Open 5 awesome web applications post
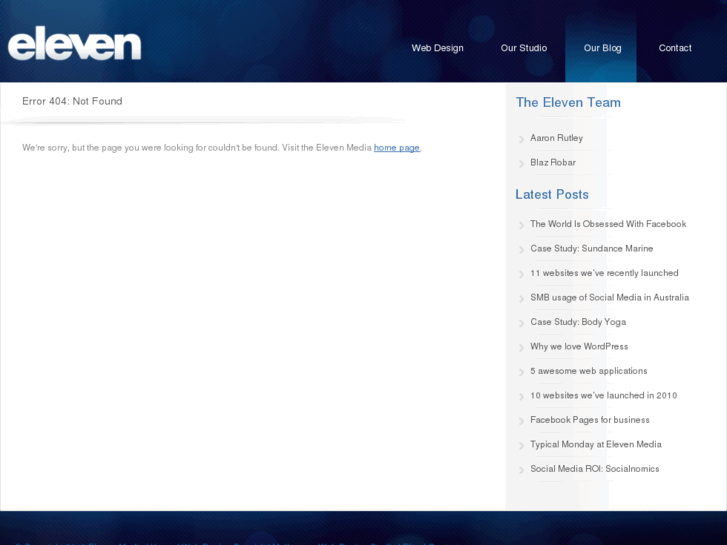This screenshot has width=727, height=545. 588,371
